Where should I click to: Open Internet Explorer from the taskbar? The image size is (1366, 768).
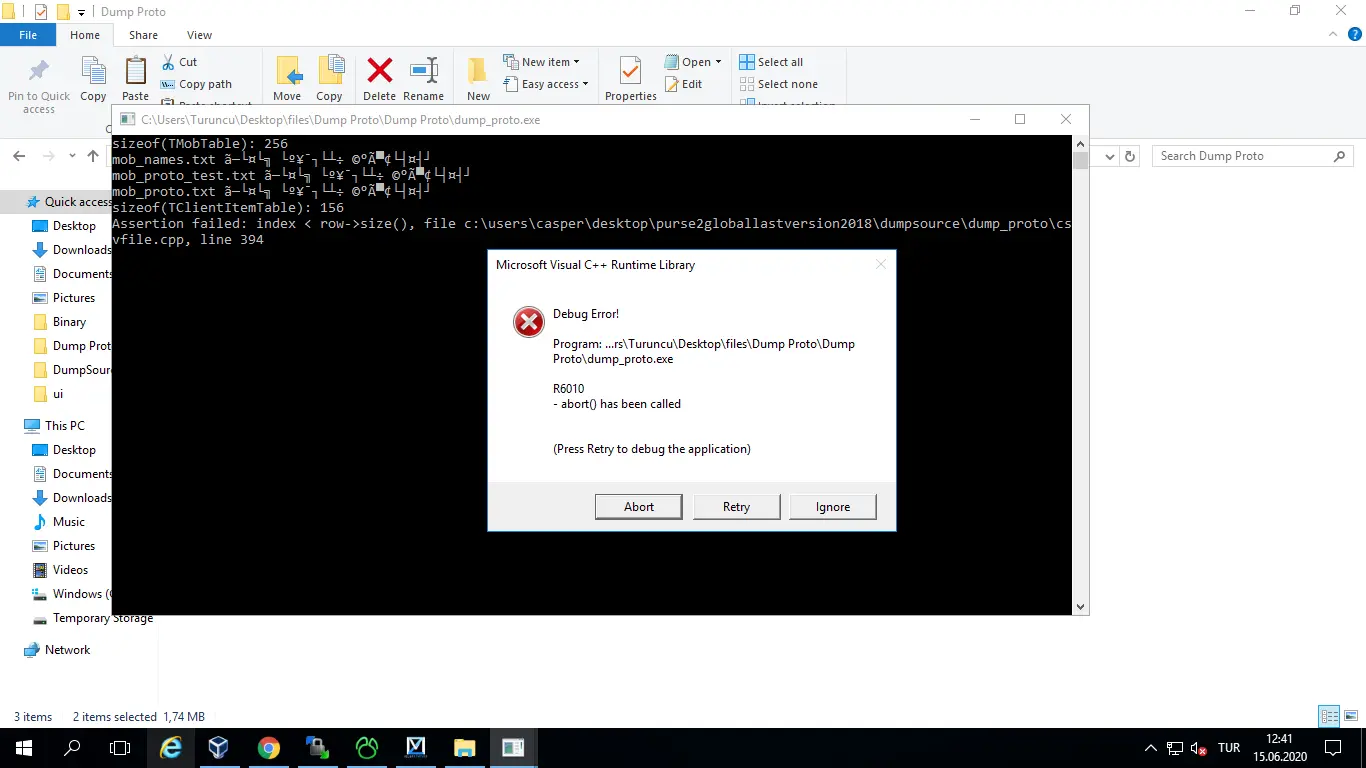(x=171, y=747)
